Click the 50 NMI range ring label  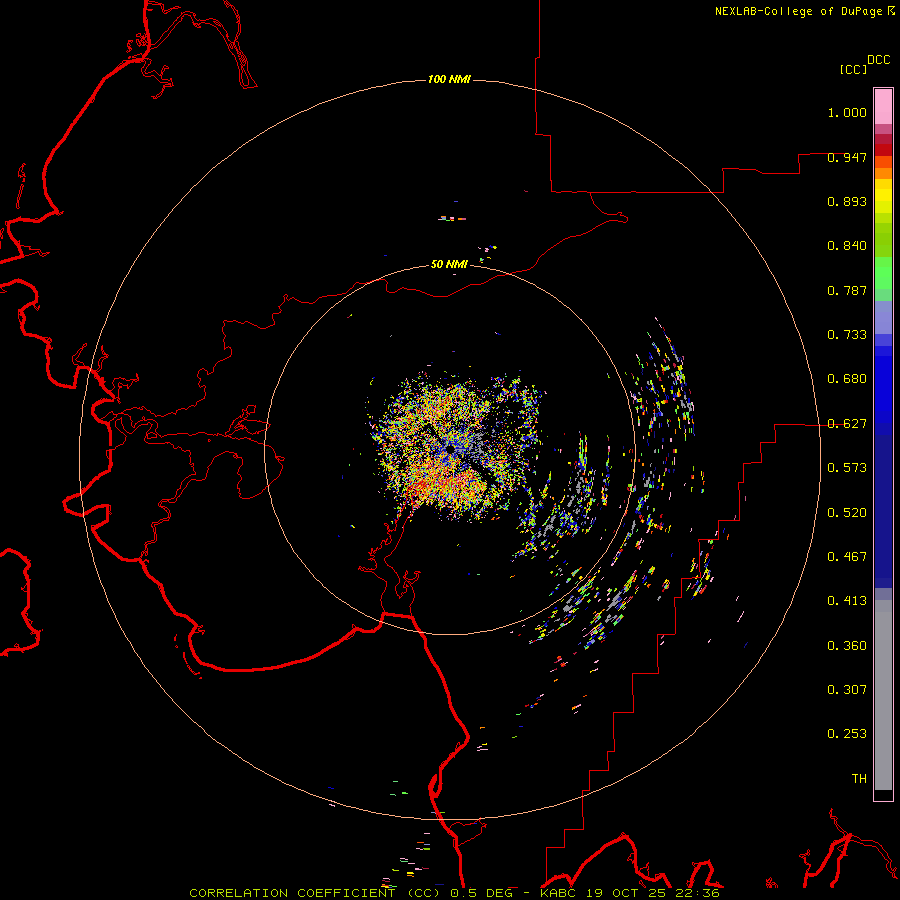[449, 264]
